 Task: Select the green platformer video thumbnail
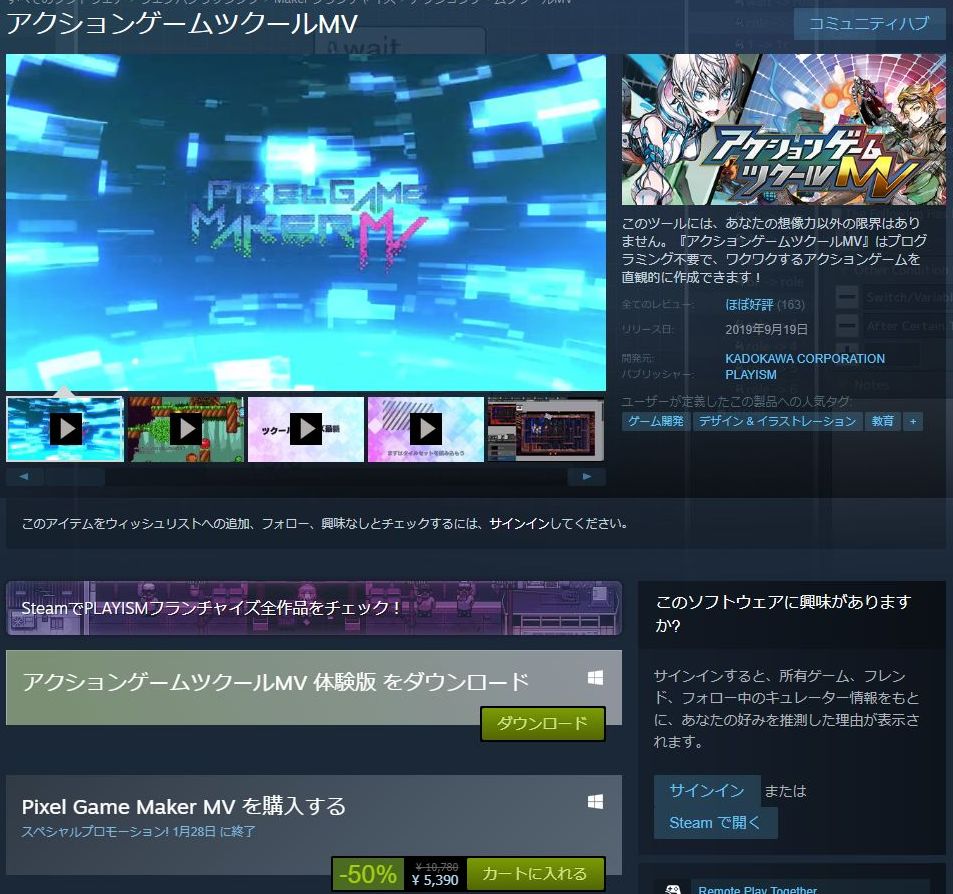pos(185,429)
